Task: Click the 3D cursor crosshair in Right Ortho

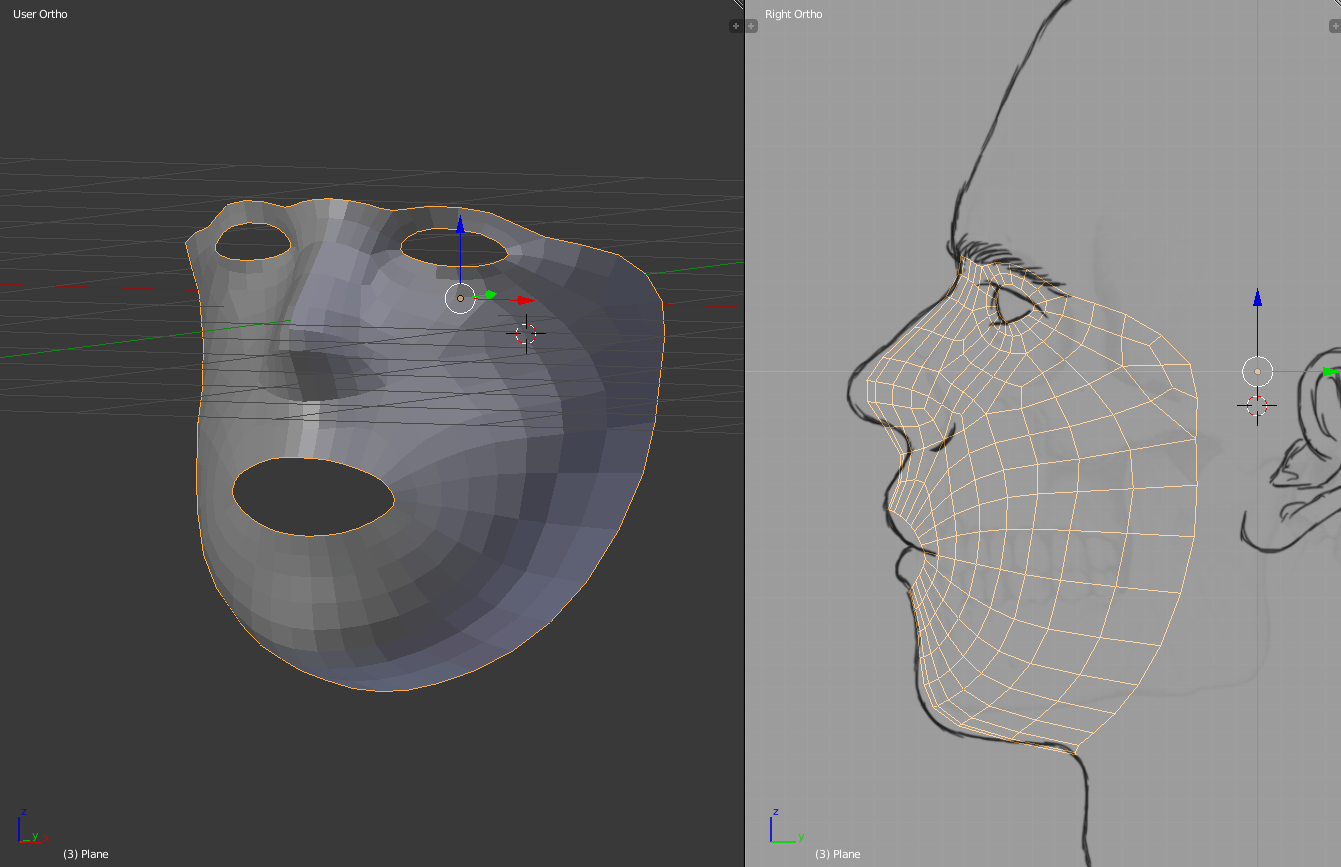Action: (1257, 405)
